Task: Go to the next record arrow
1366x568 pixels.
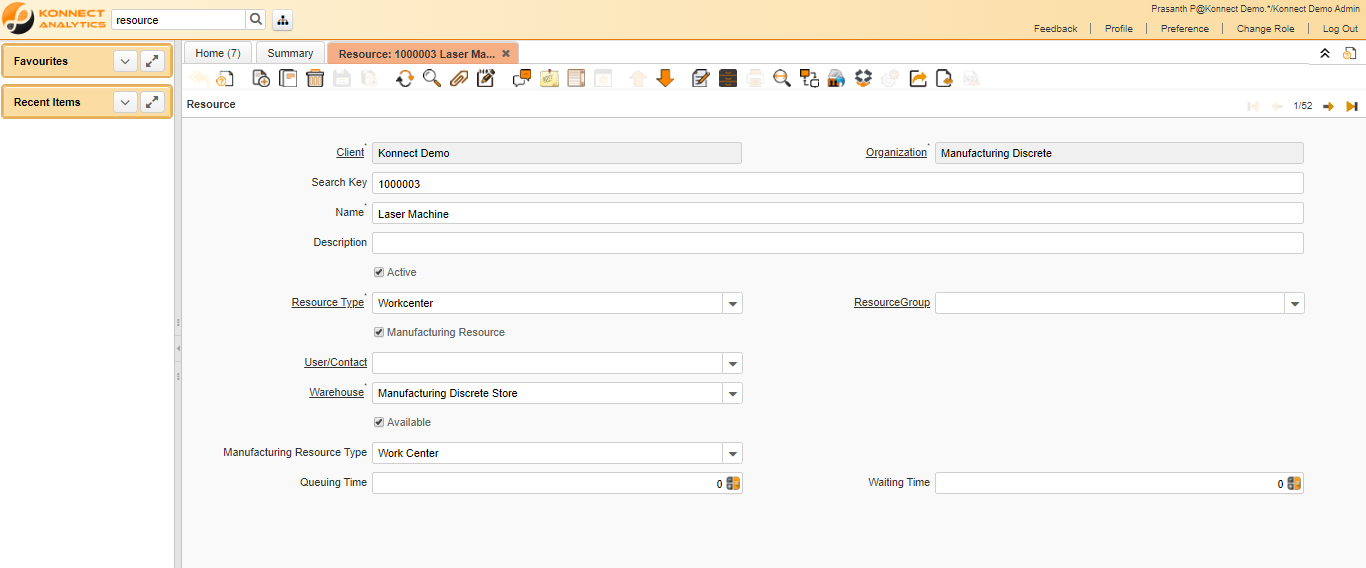Action: click(x=1328, y=106)
